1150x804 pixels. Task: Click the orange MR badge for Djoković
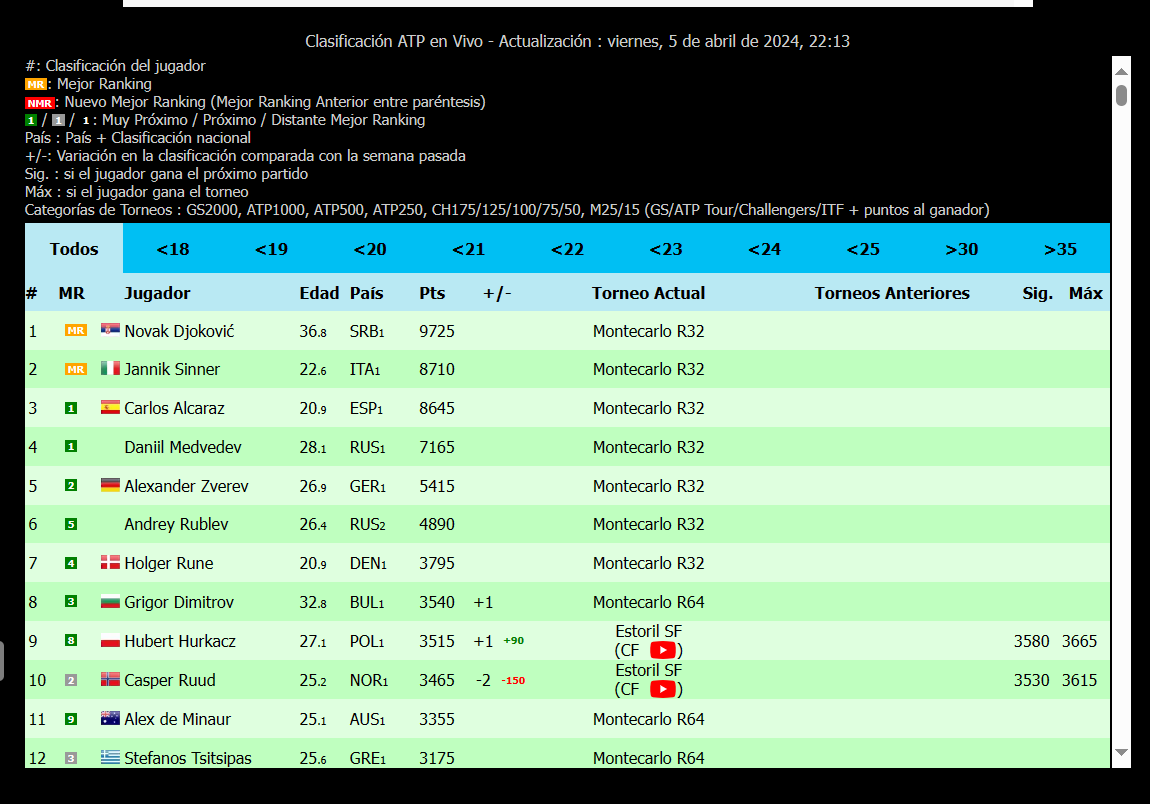tap(76, 330)
